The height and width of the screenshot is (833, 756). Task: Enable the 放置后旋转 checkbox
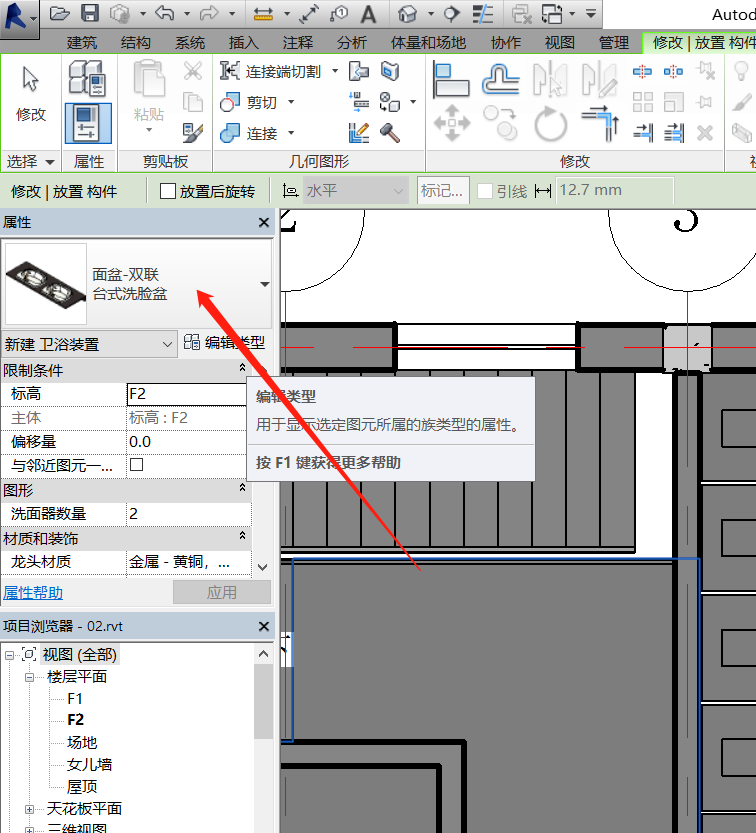pos(168,191)
